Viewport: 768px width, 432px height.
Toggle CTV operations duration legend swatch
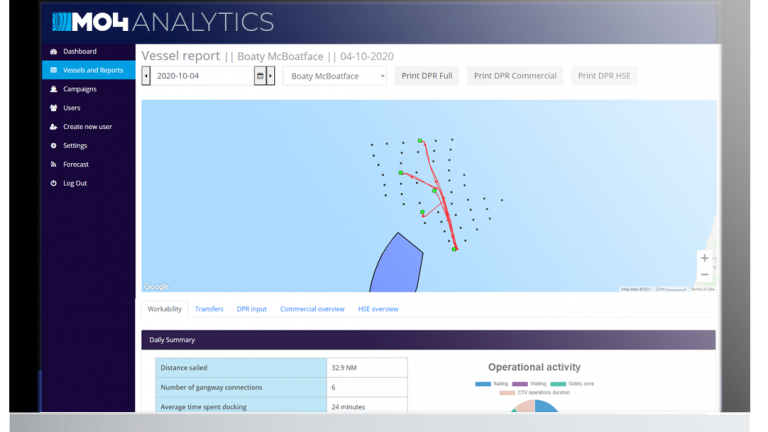pyautogui.click(x=507, y=393)
